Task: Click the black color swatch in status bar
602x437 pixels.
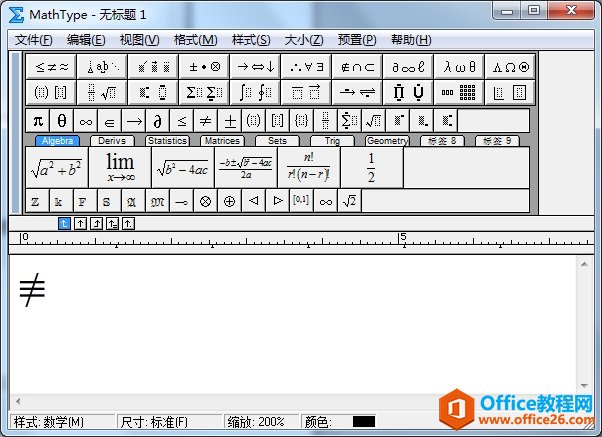Action: click(x=364, y=422)
